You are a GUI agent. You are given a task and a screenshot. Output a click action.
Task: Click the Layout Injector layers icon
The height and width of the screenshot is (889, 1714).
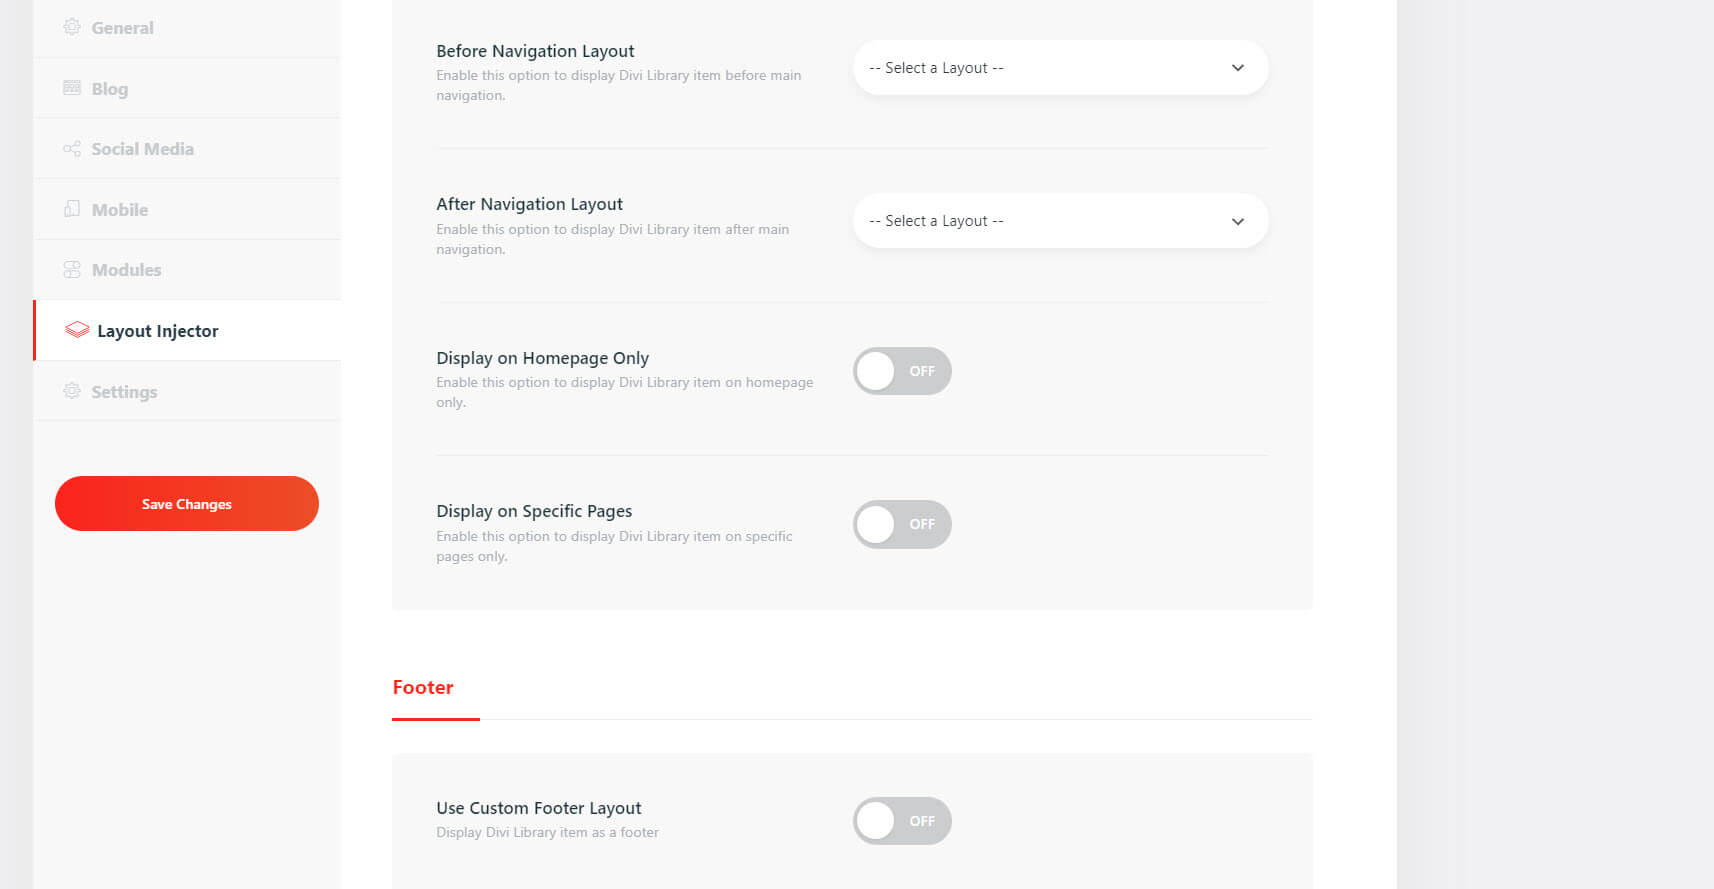(77, 330)
